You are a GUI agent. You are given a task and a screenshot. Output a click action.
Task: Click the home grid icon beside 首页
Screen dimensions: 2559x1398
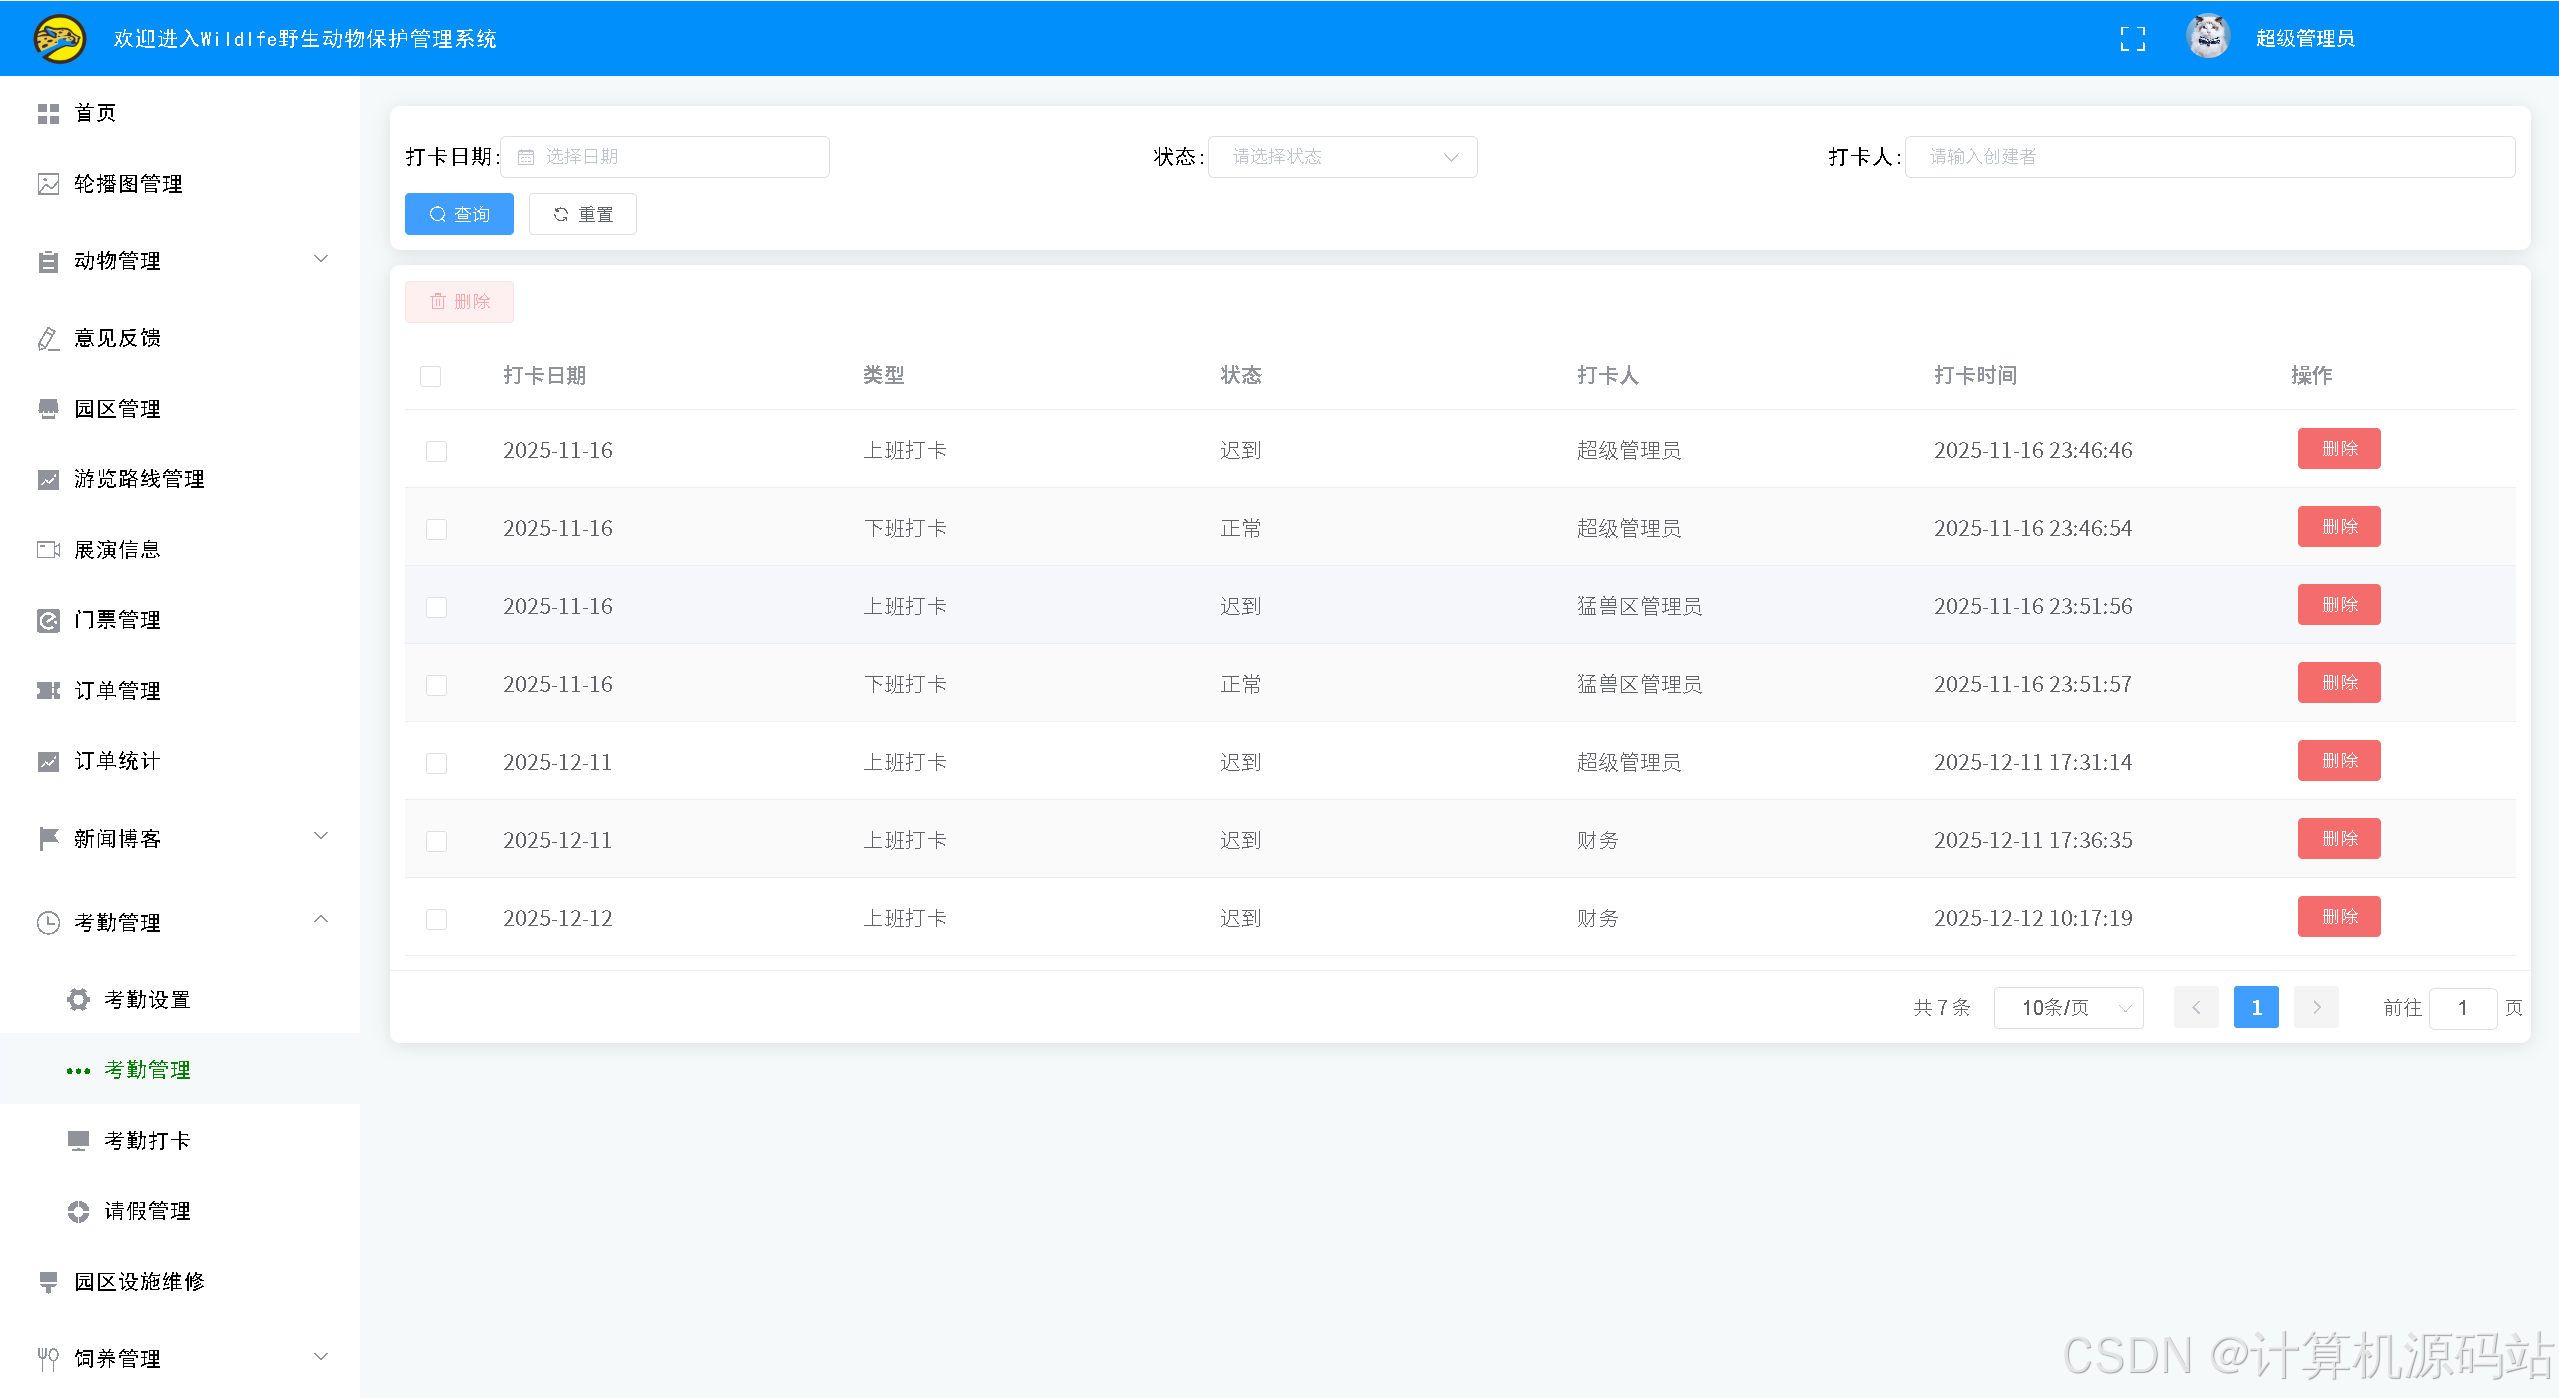tap(48, 114)
